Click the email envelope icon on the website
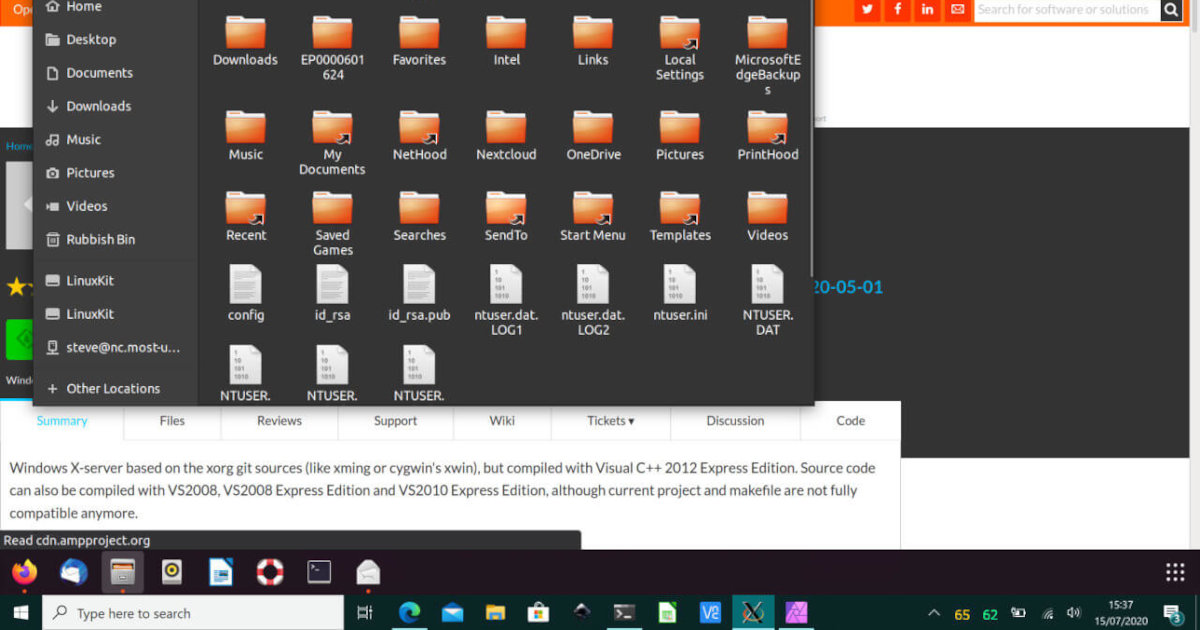Viewport: 1200px width, 630px height. pos(958,10)
